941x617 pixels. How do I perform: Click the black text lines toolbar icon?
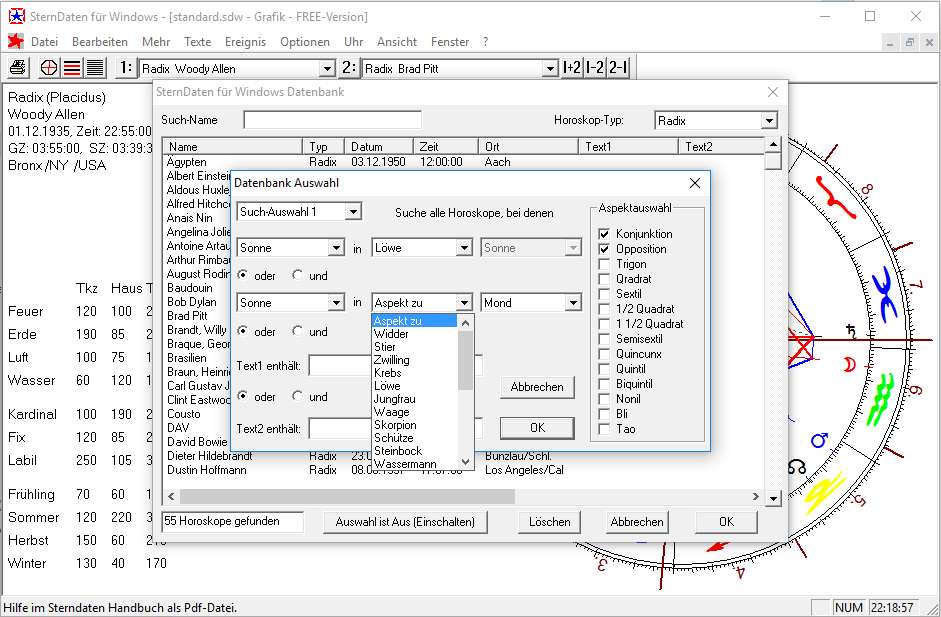95,68
